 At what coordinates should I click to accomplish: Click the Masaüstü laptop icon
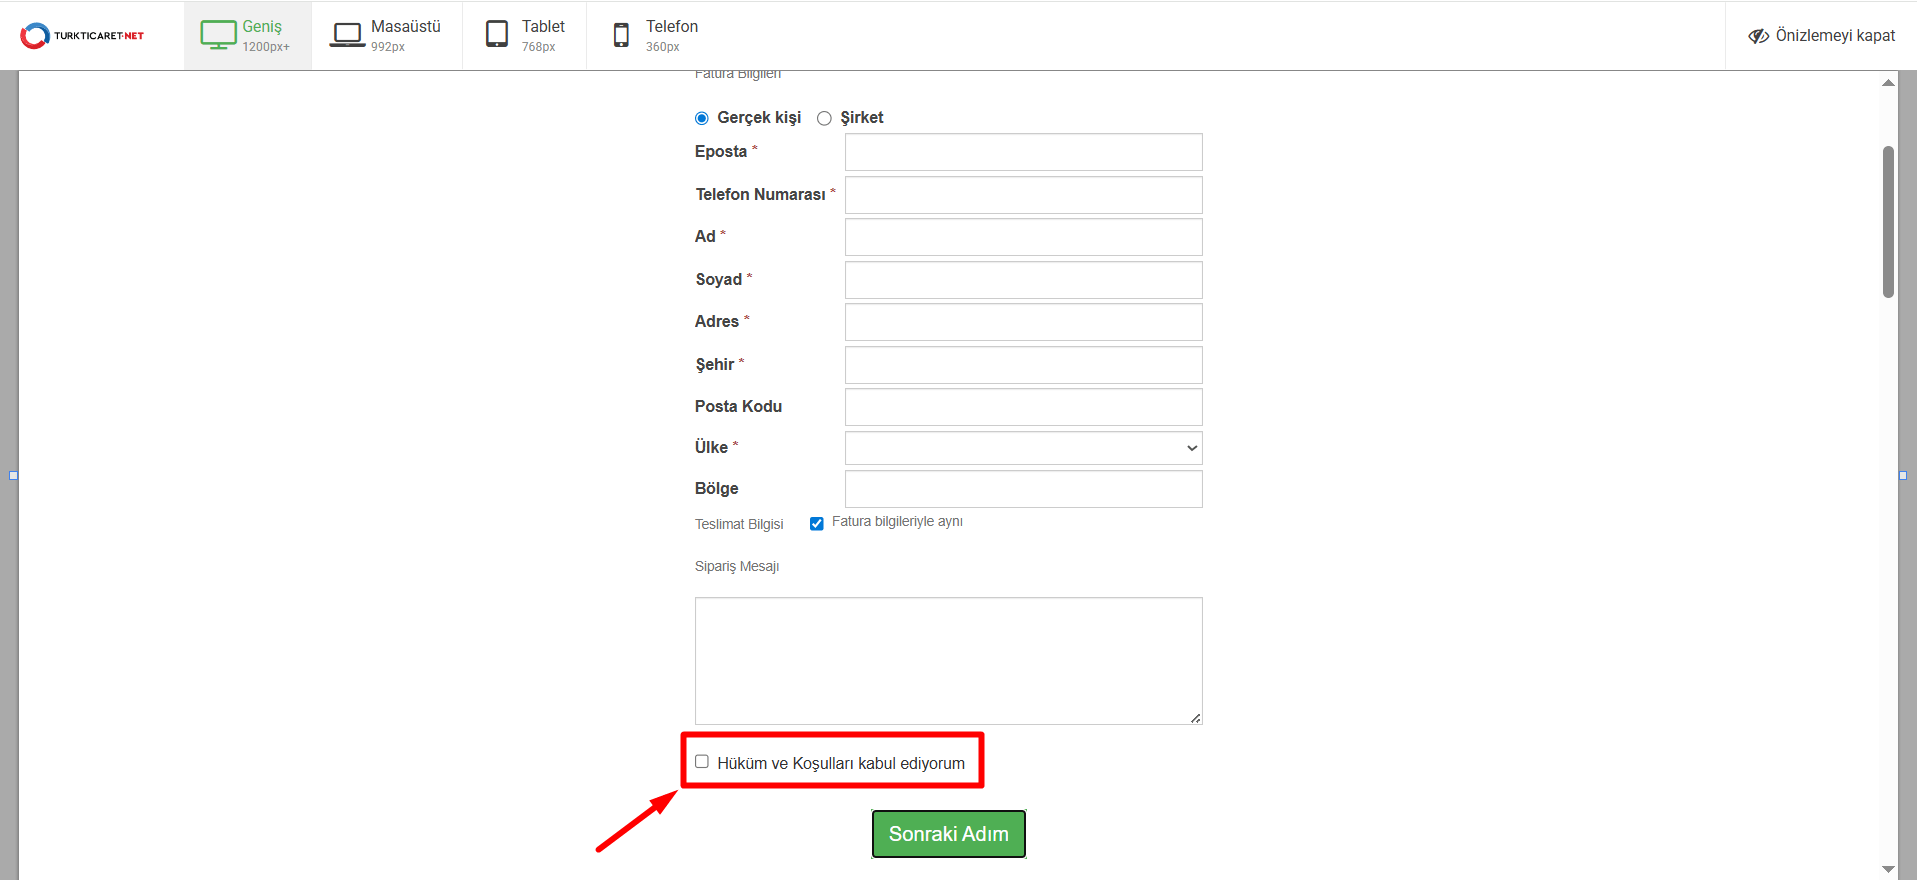pyautogui.click(x=347, y=35)
